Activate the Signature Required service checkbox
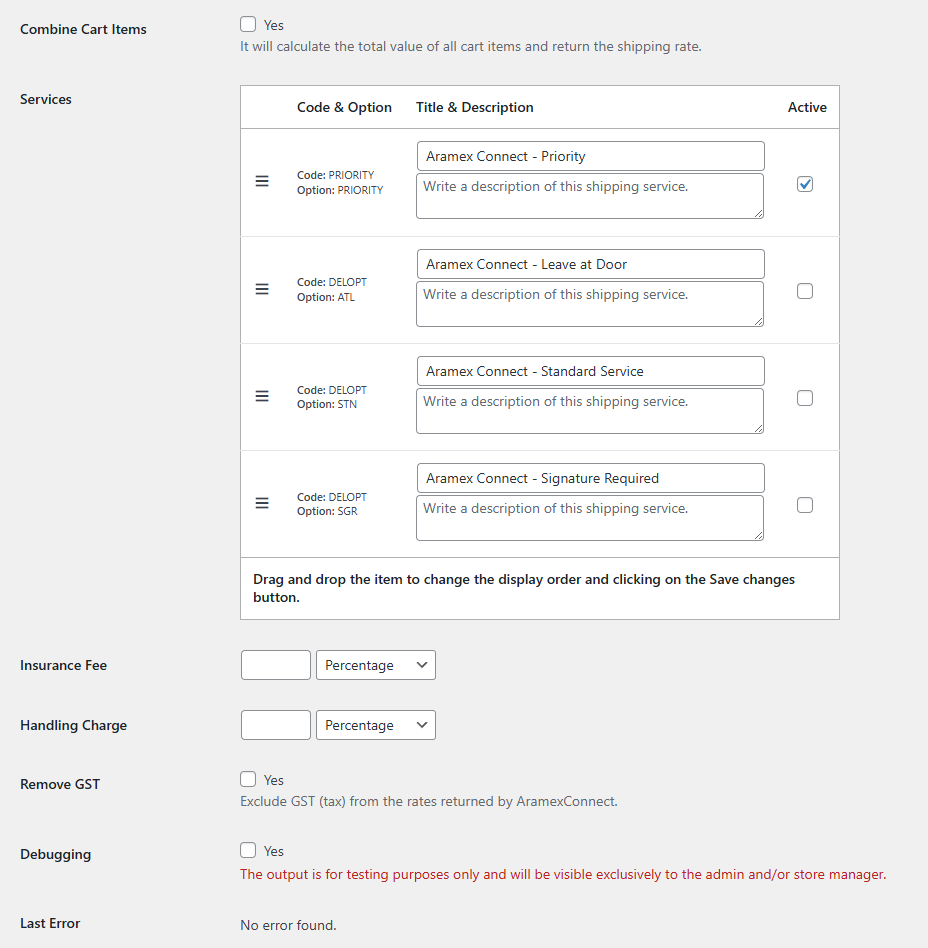Screen dimensions: 928x948 (805, 505)
